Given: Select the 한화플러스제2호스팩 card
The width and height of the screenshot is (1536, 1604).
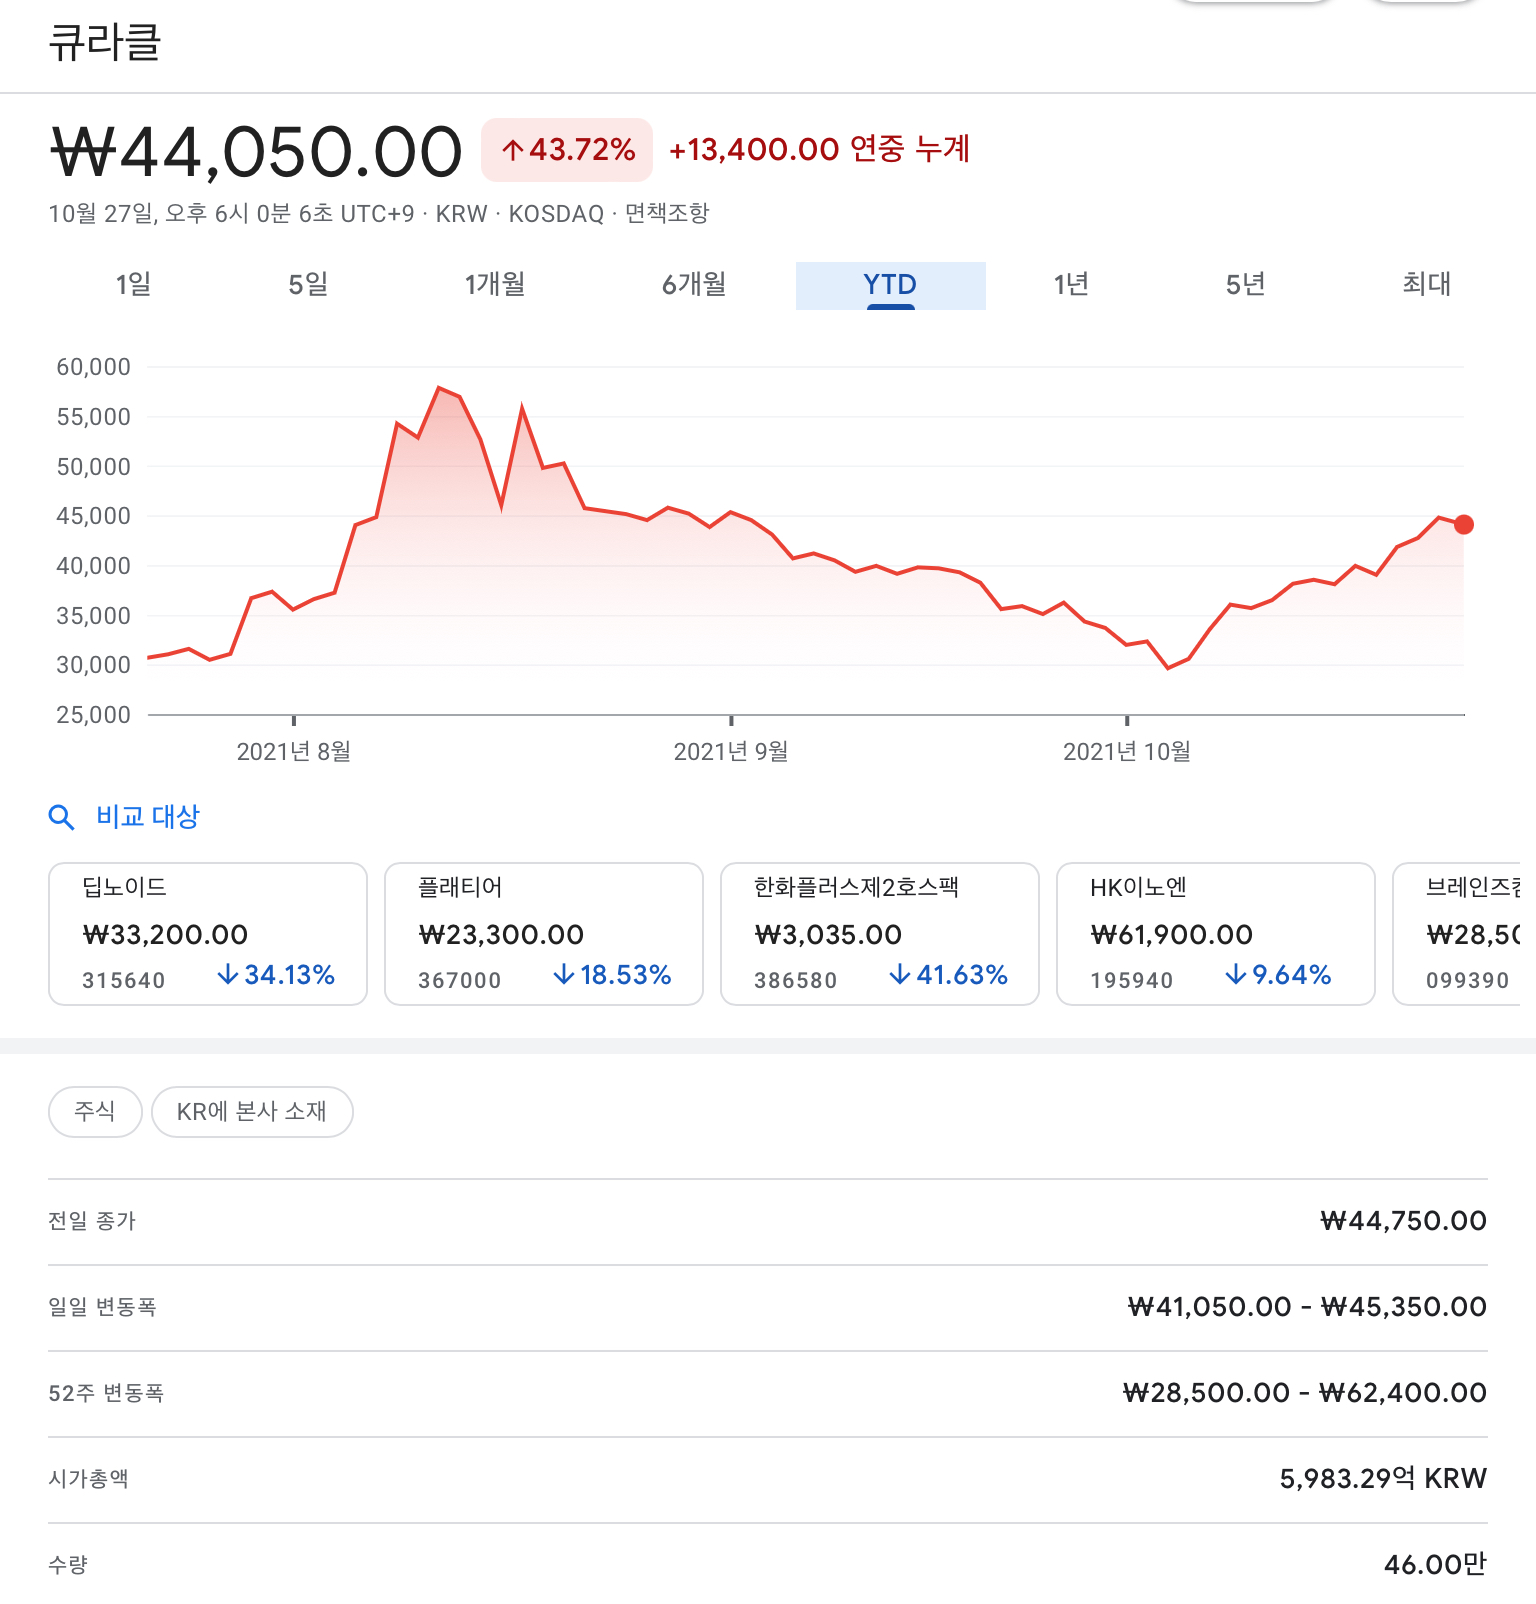Looking at the screenshot, I should coord(880,934).
